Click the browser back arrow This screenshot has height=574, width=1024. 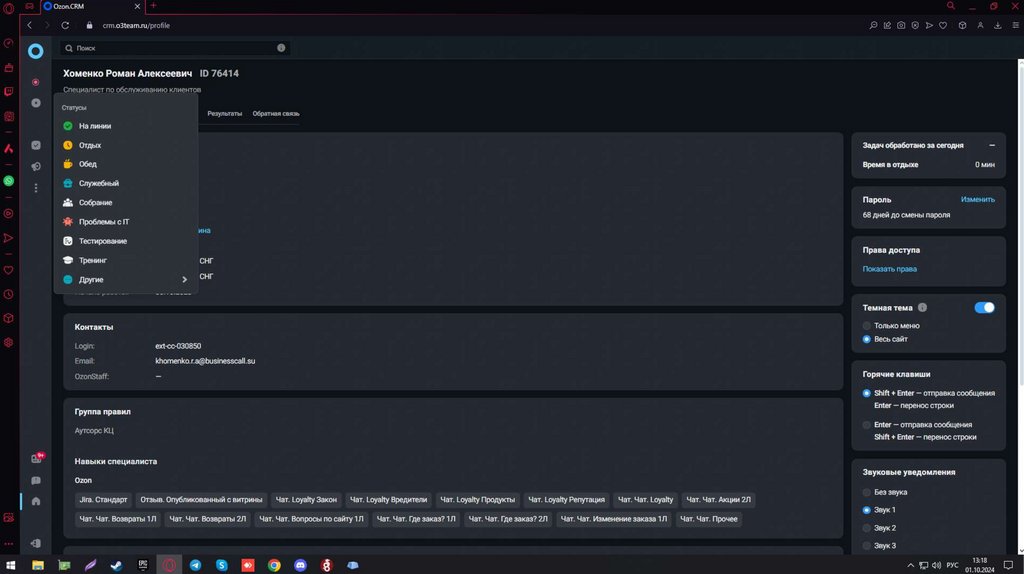29,25
